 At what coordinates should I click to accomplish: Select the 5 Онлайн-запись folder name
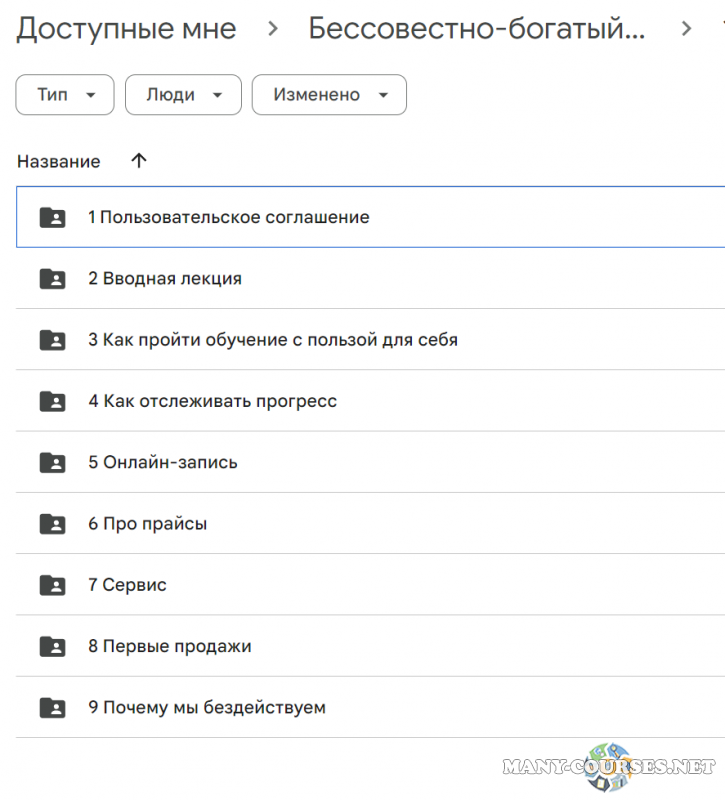162,463
